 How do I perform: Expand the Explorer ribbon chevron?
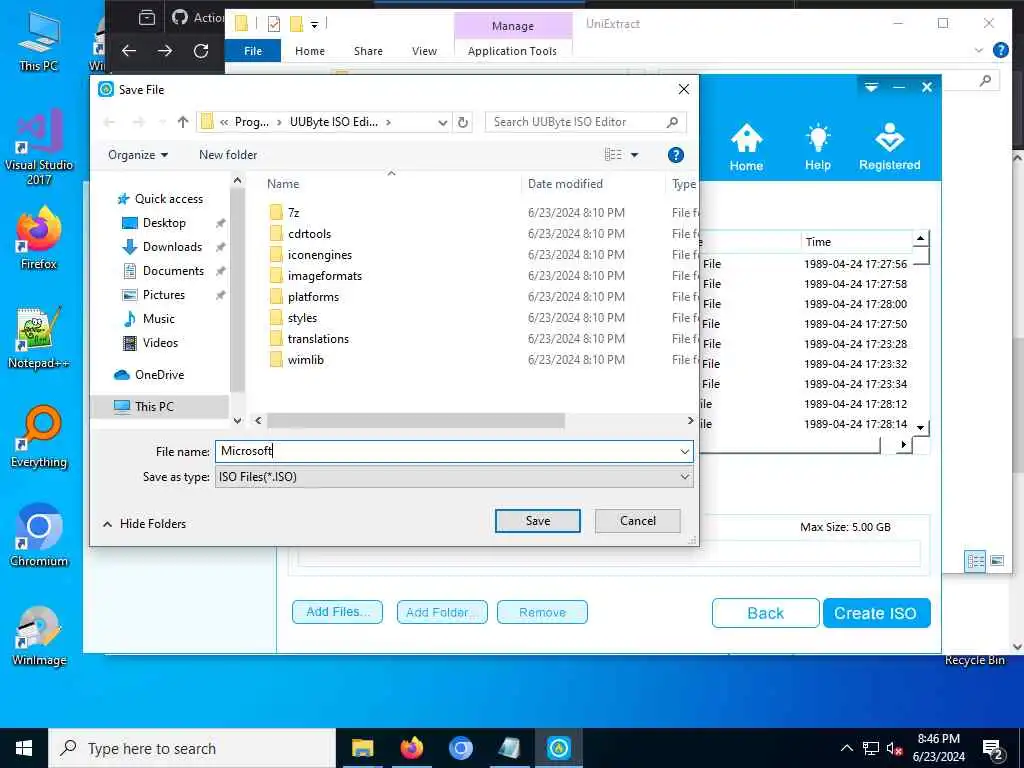tap(978, 50)
